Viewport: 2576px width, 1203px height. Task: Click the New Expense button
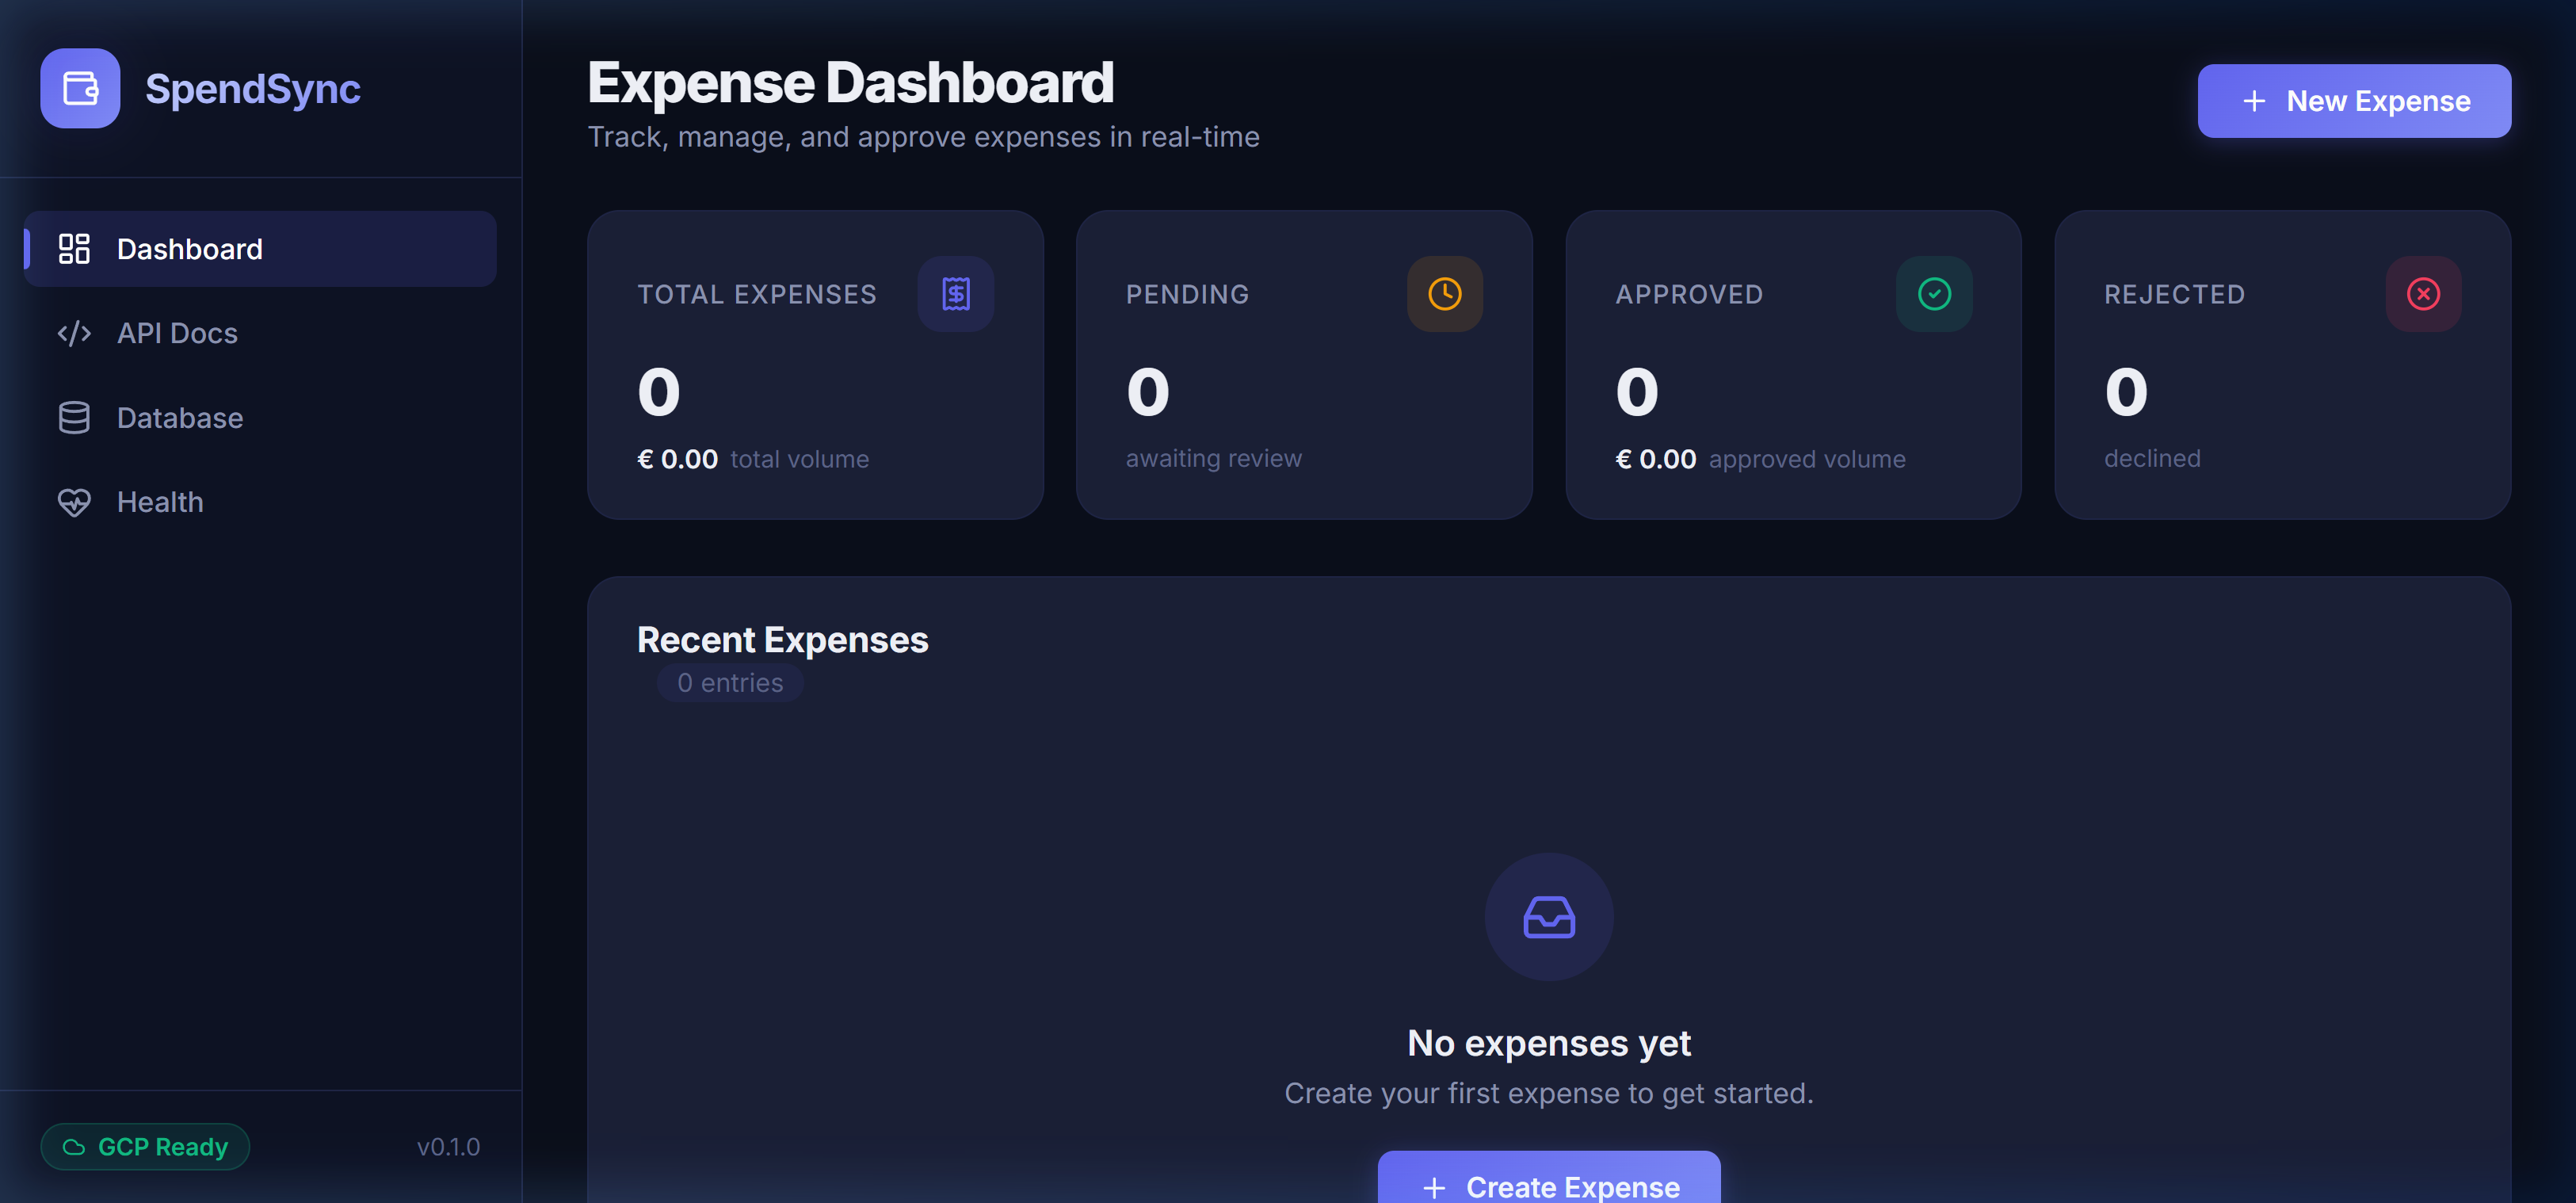click(x=2353, y=100)
